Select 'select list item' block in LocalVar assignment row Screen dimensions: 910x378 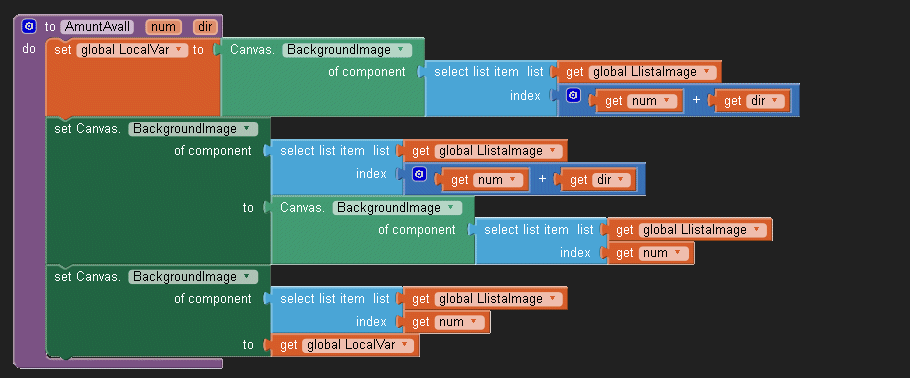(476, 72)
